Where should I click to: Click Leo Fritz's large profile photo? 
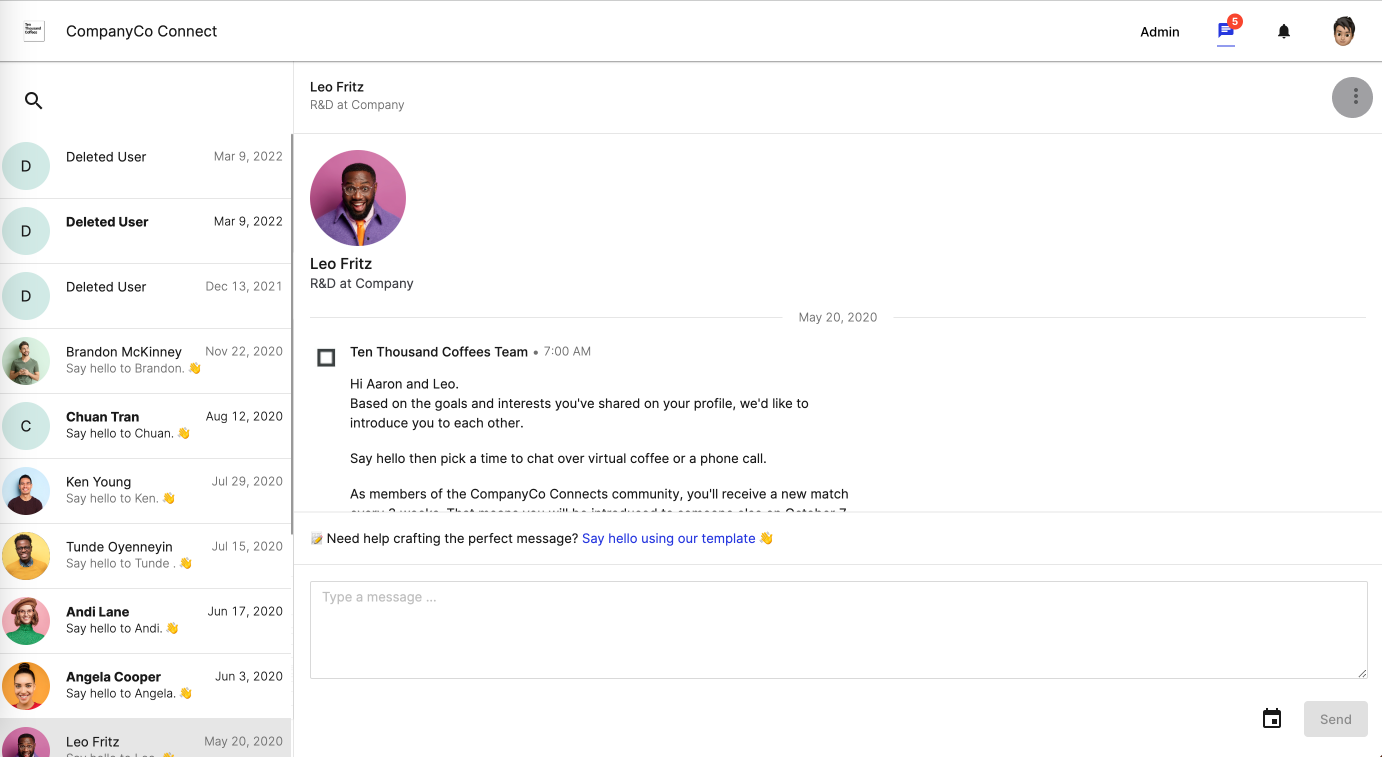(x=358, y=198)
